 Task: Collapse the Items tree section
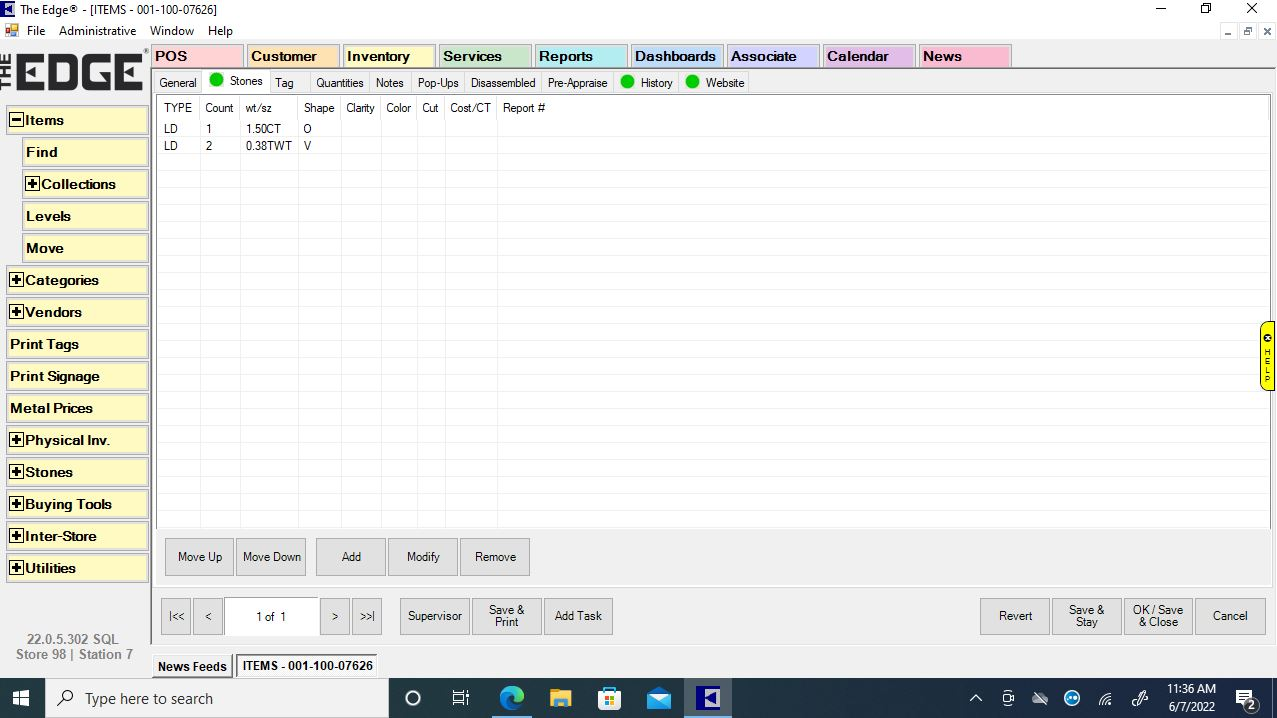[16, 120]
